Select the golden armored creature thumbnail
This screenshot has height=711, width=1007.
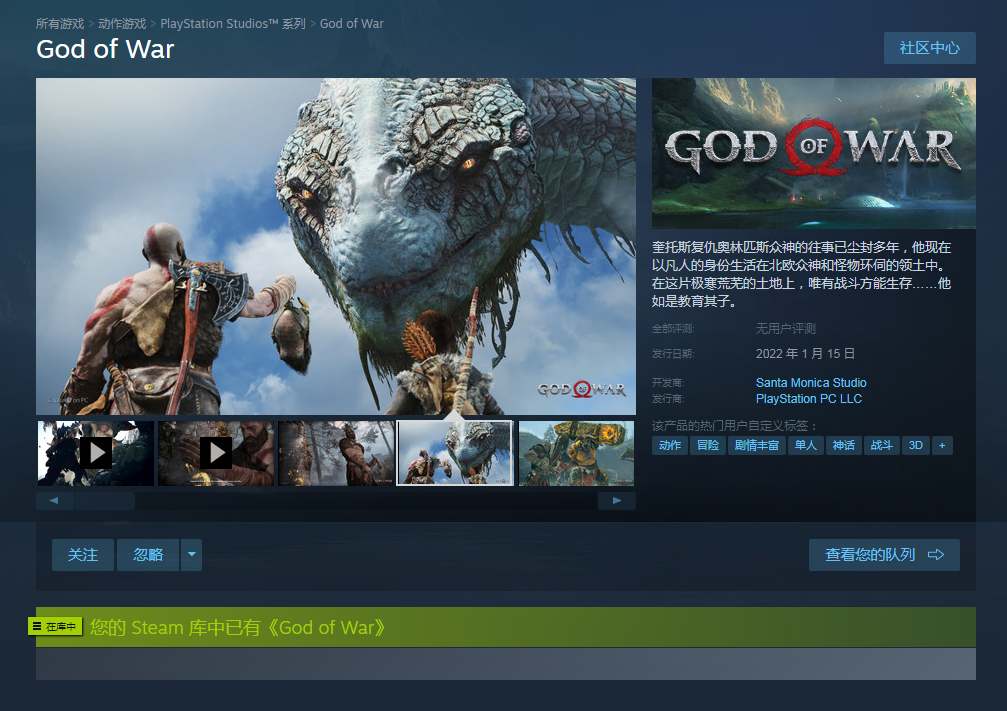[x=576, y=453]
